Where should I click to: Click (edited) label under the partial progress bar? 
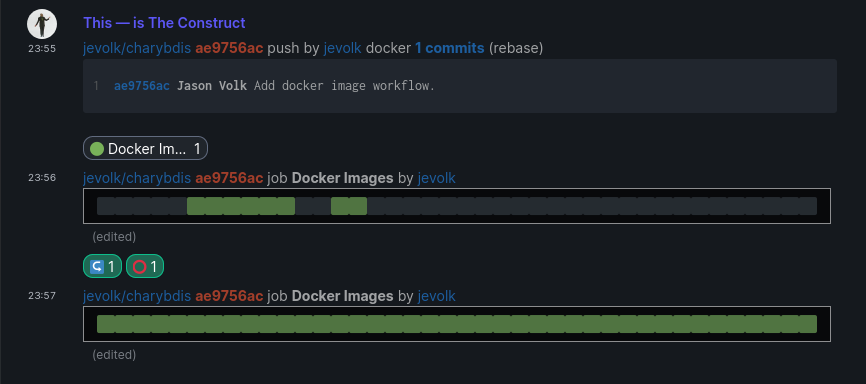(x=114, y=237)
